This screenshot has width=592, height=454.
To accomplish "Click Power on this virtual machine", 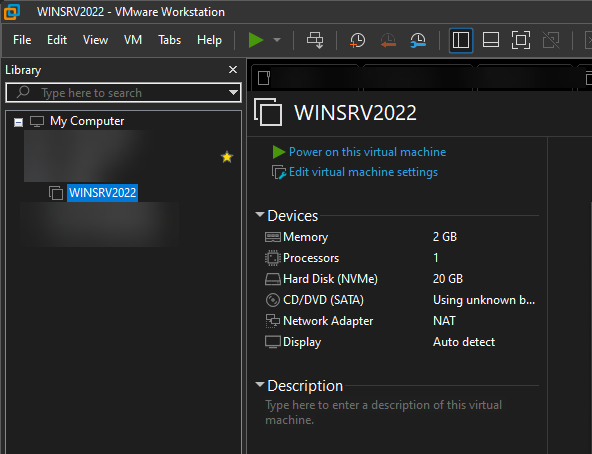I will click(x=367, y=152).
